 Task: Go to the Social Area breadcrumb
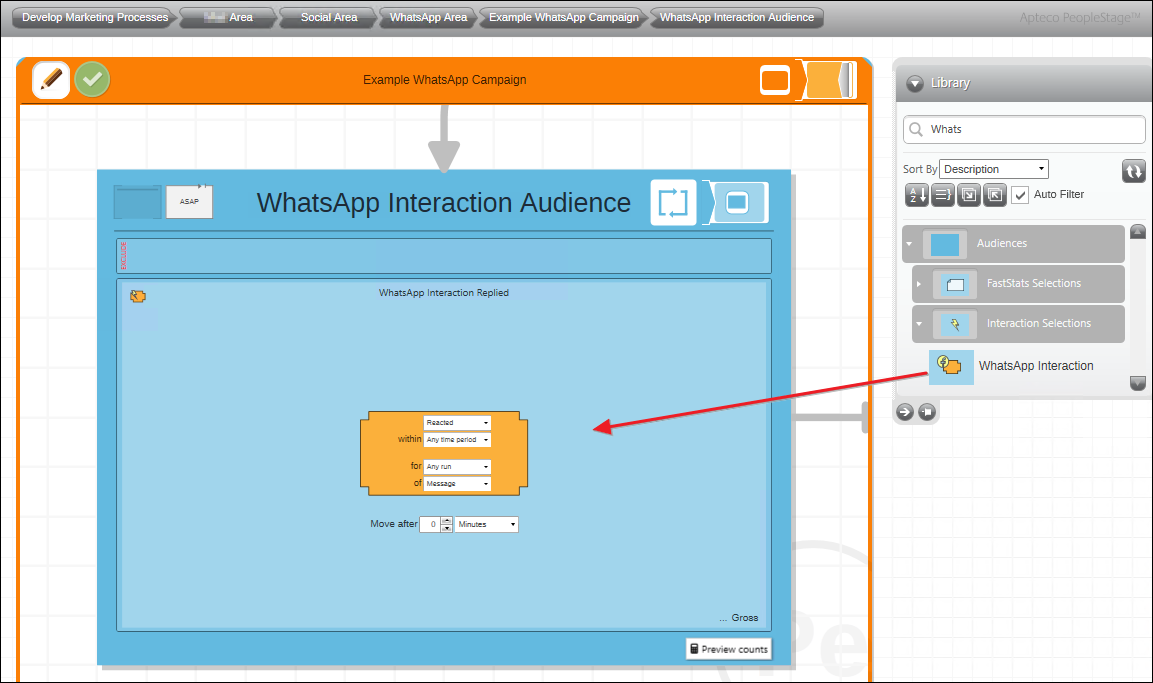pos(329,17)
